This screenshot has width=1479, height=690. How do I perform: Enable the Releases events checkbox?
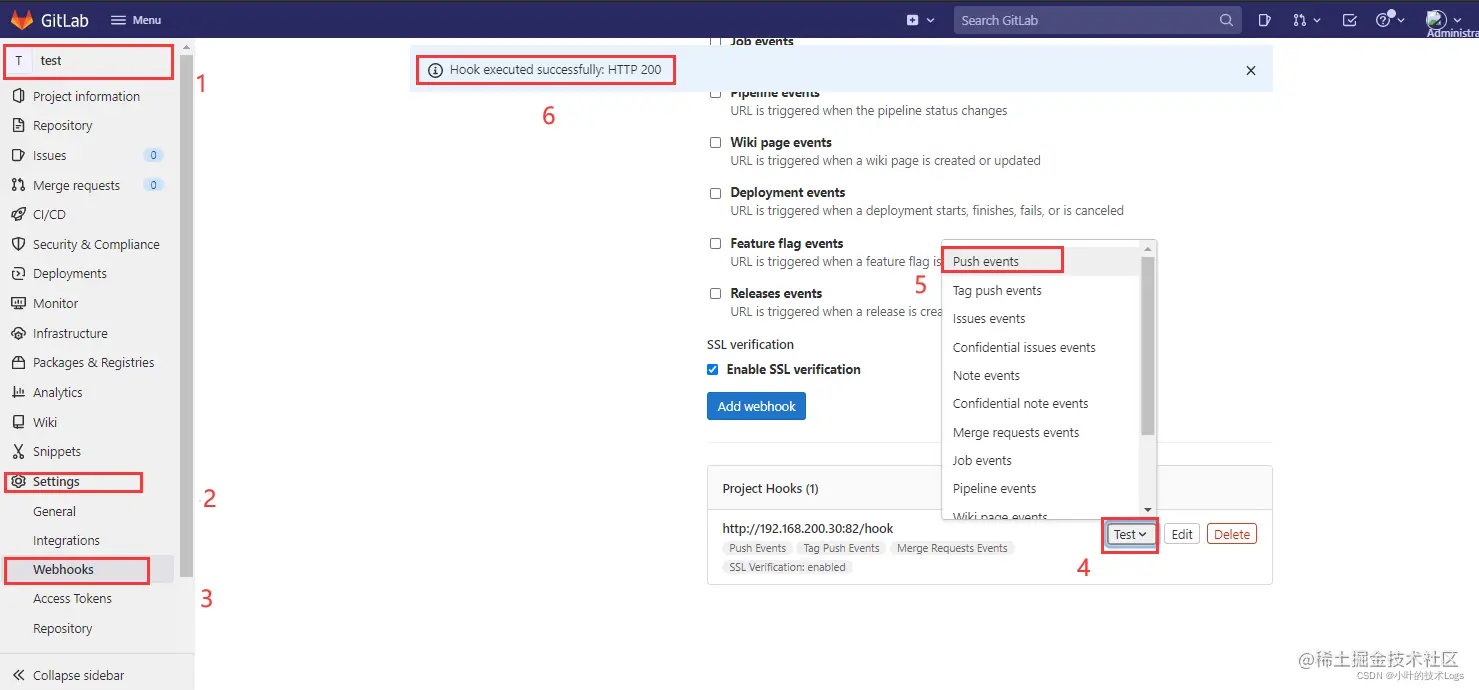pos(715,293)
